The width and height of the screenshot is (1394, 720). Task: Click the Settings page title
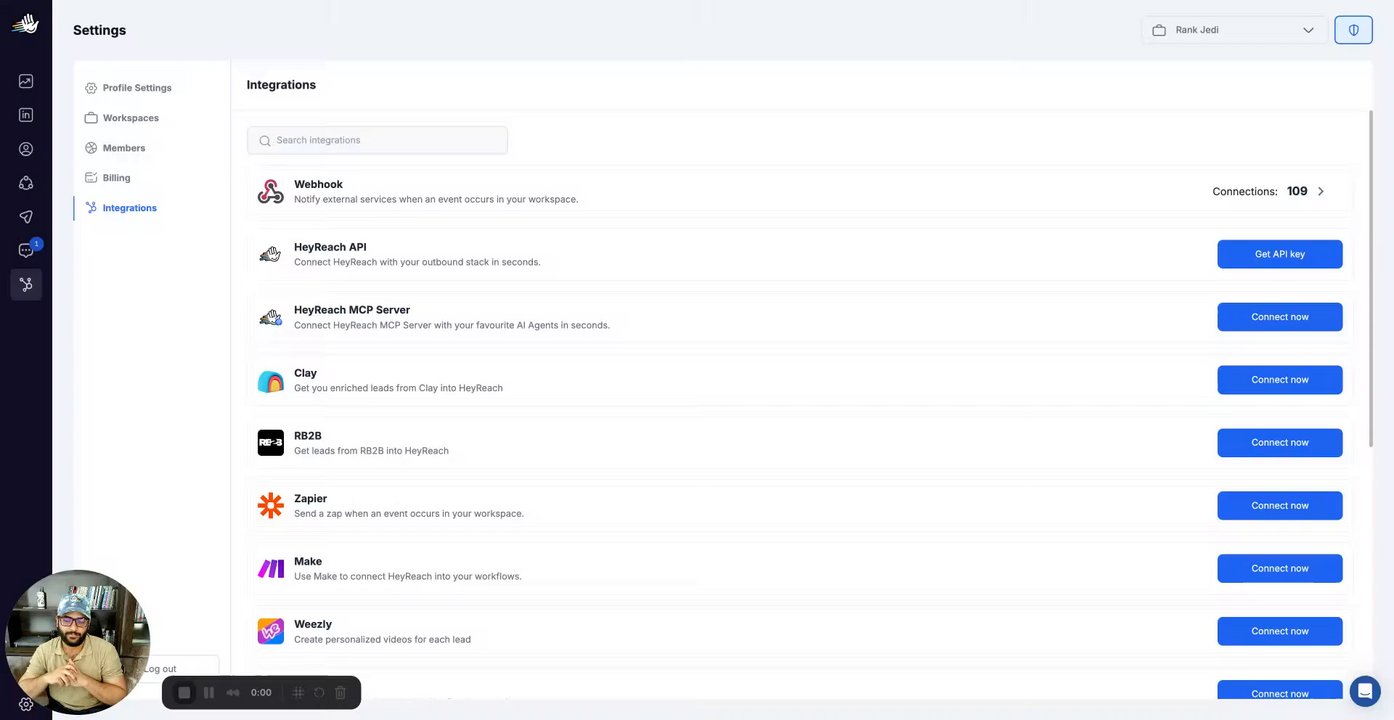coord(99,30)
